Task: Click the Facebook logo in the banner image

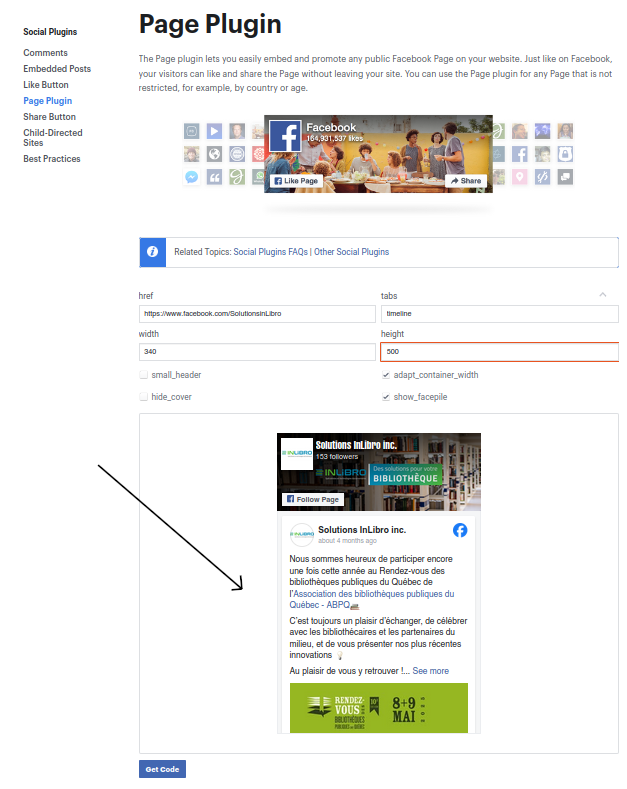Action: tap(285, 136)
